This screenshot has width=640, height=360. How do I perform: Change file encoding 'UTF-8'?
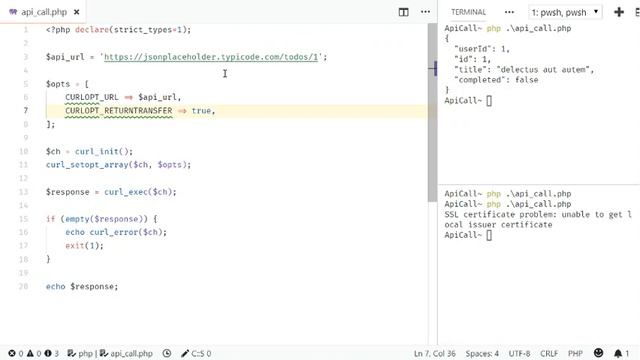[x=519, y=353]
